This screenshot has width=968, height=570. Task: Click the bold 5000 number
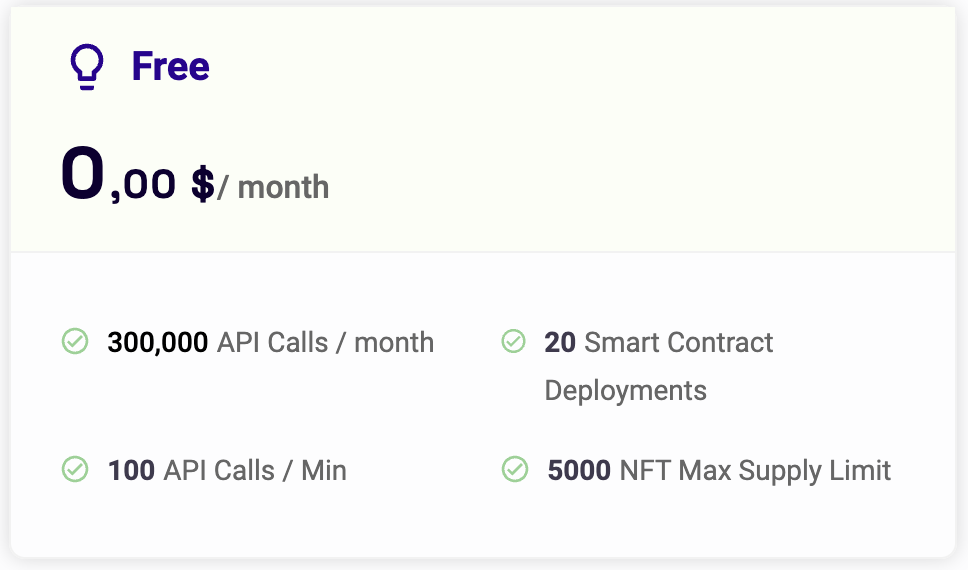pyautogui.click(x=579, y=470)
